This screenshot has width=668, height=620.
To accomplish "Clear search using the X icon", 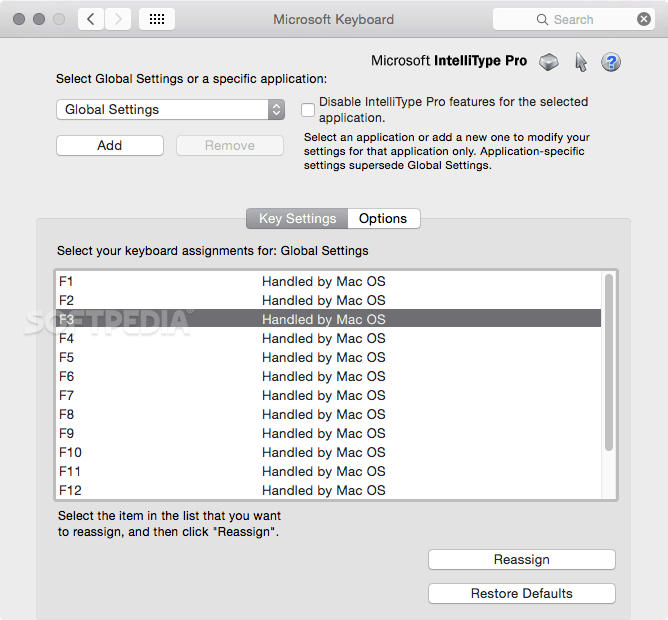I will [644, 19].
